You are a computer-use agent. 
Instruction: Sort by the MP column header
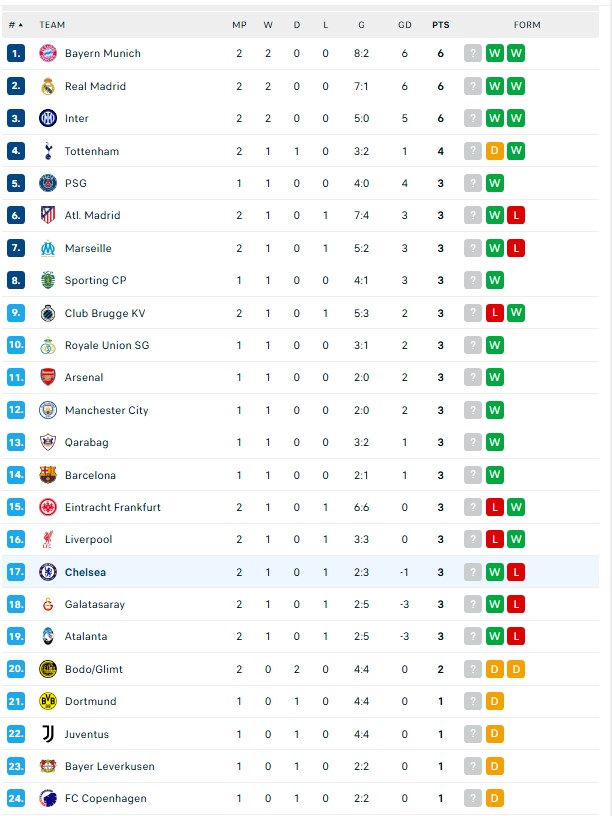(239, 24)
